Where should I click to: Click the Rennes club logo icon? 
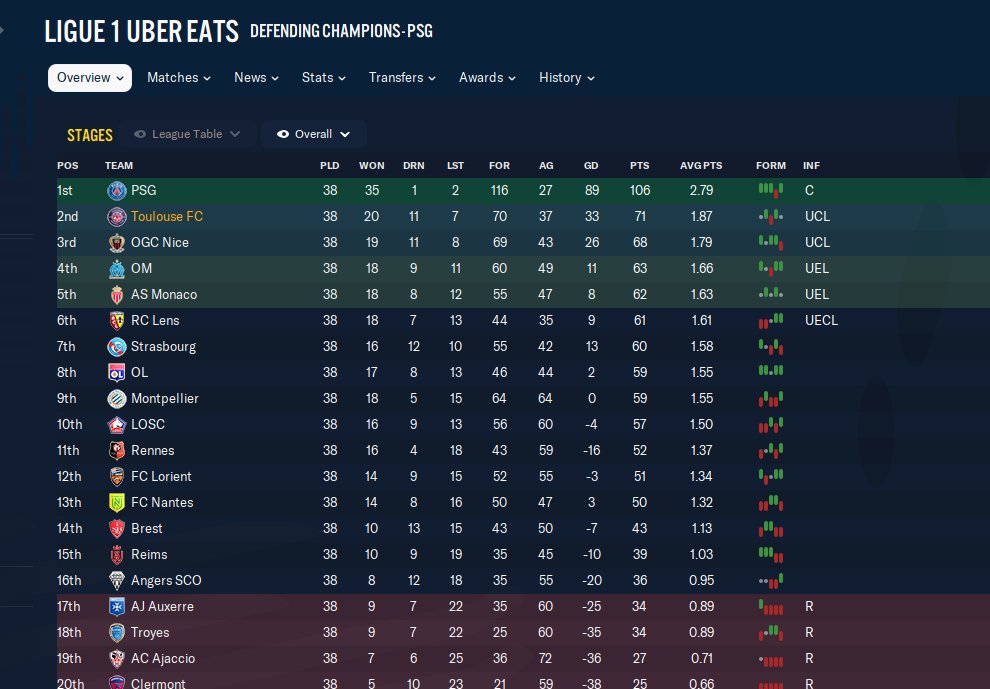(x=117, y=450)
